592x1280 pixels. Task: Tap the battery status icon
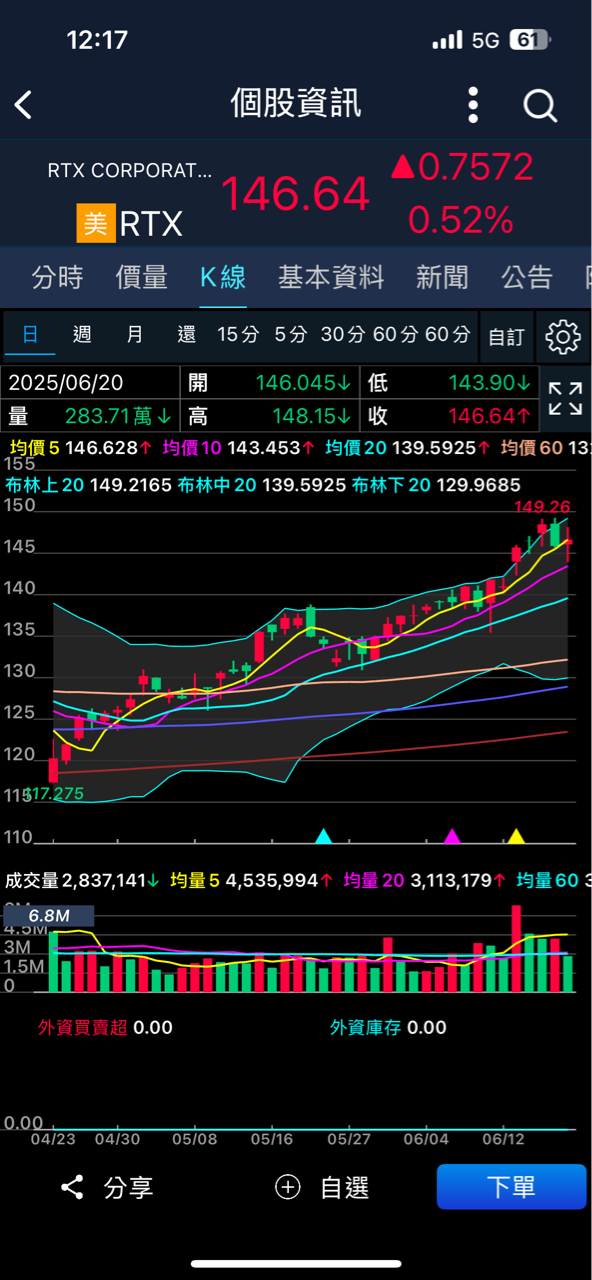tap(528, 40)
